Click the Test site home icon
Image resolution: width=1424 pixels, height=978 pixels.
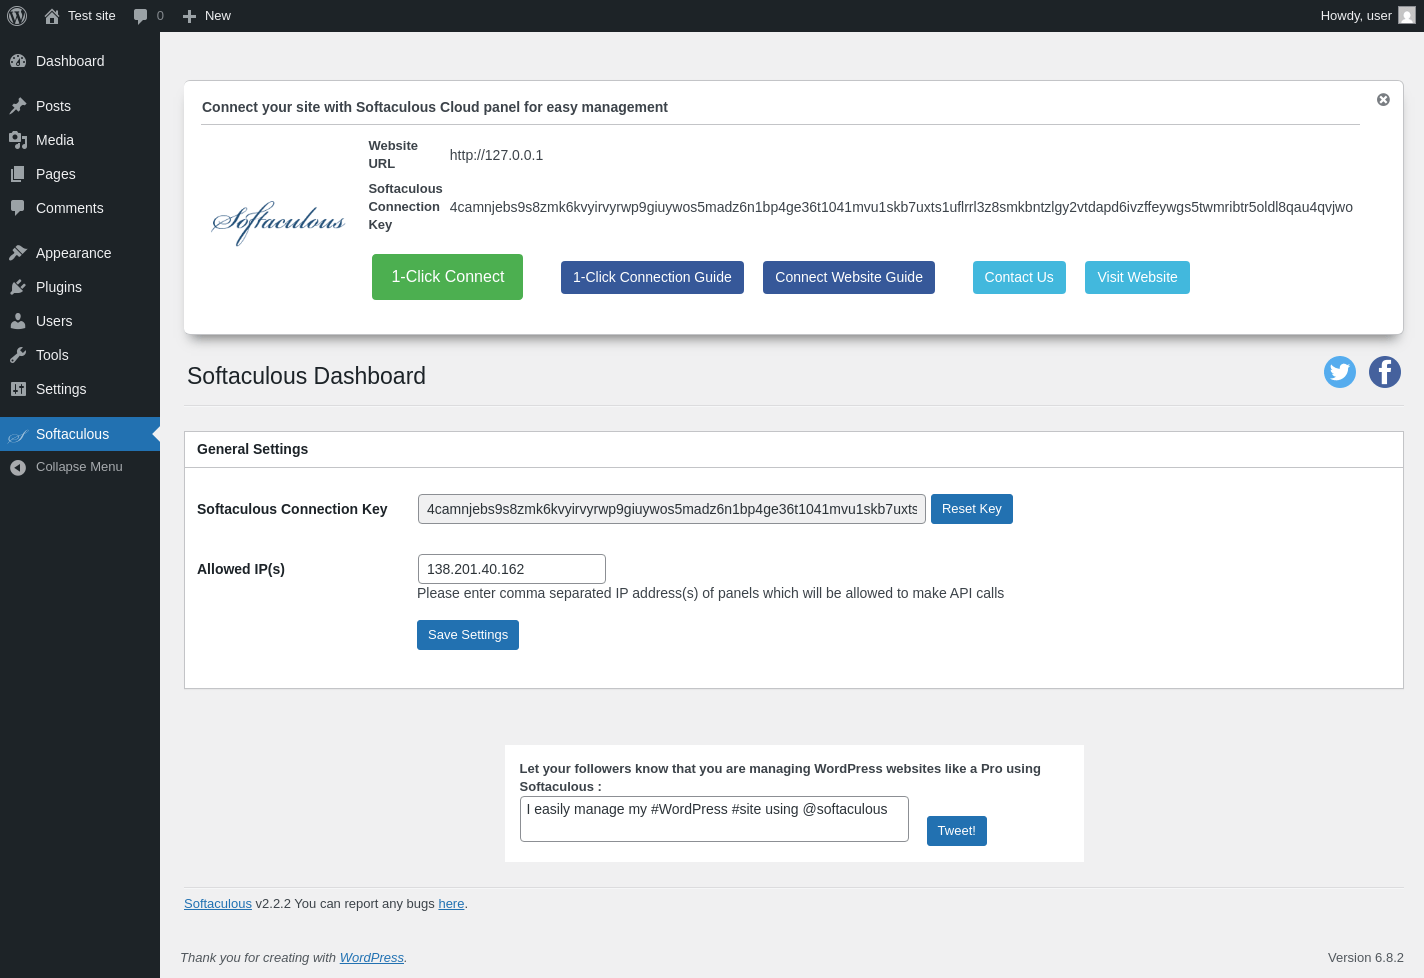click(52, 16)
